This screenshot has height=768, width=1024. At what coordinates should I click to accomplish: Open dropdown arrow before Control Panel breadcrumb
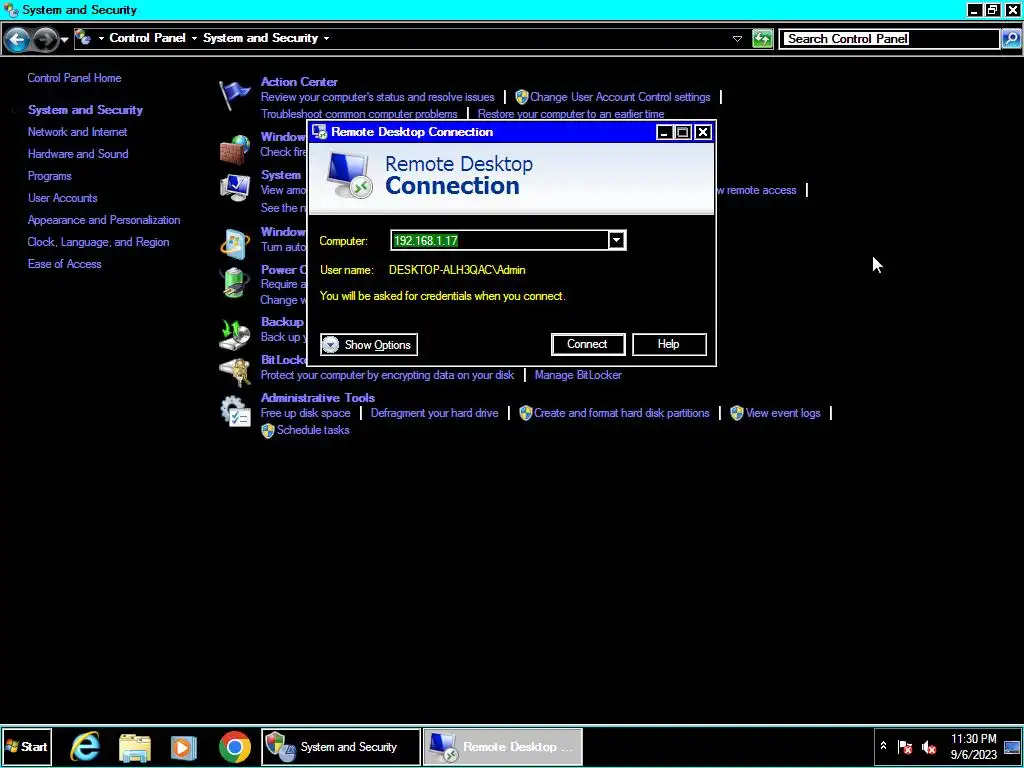(x=101, y=39)
